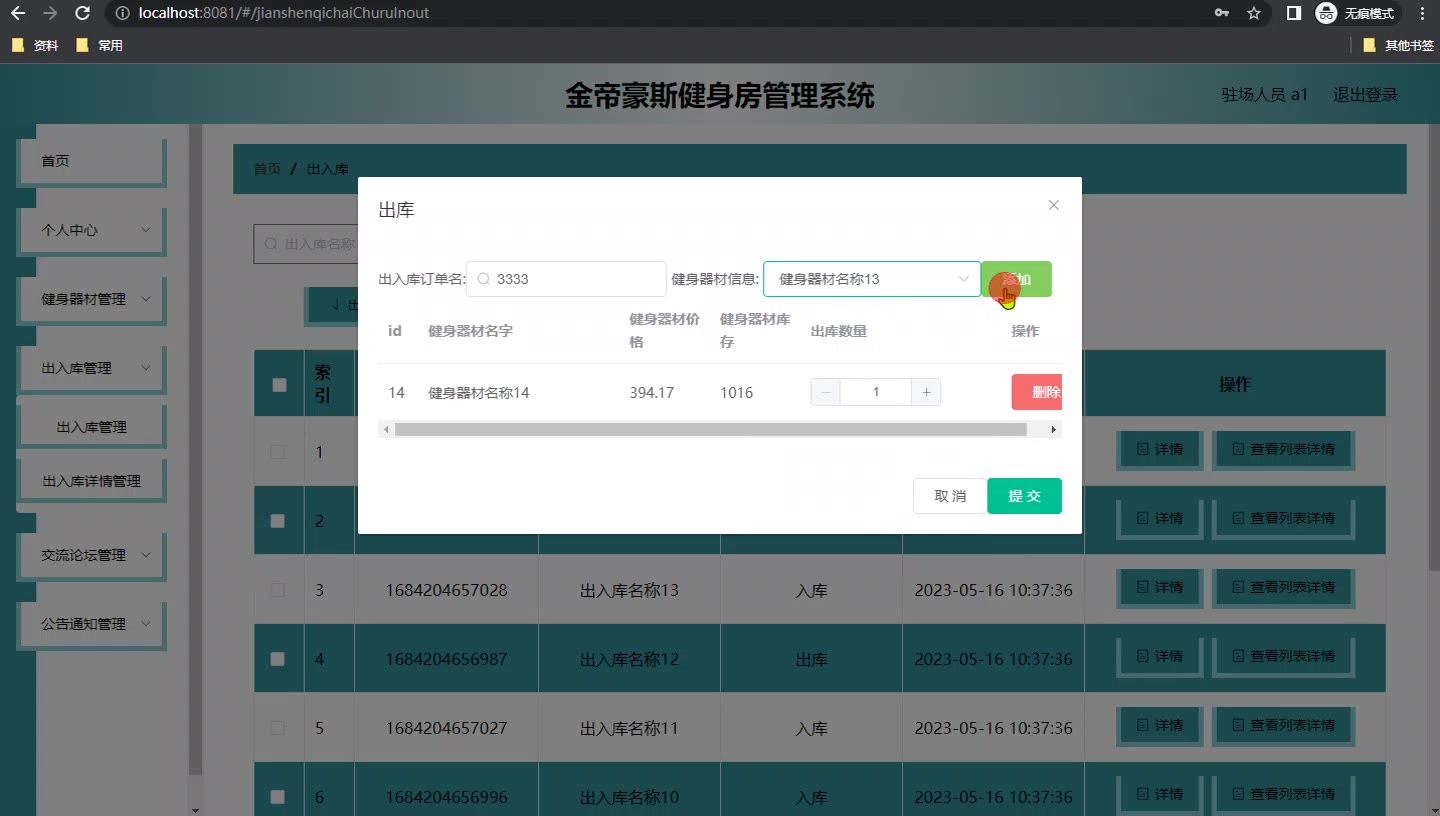Click 退出登录 link in header

click(1365, 95)
